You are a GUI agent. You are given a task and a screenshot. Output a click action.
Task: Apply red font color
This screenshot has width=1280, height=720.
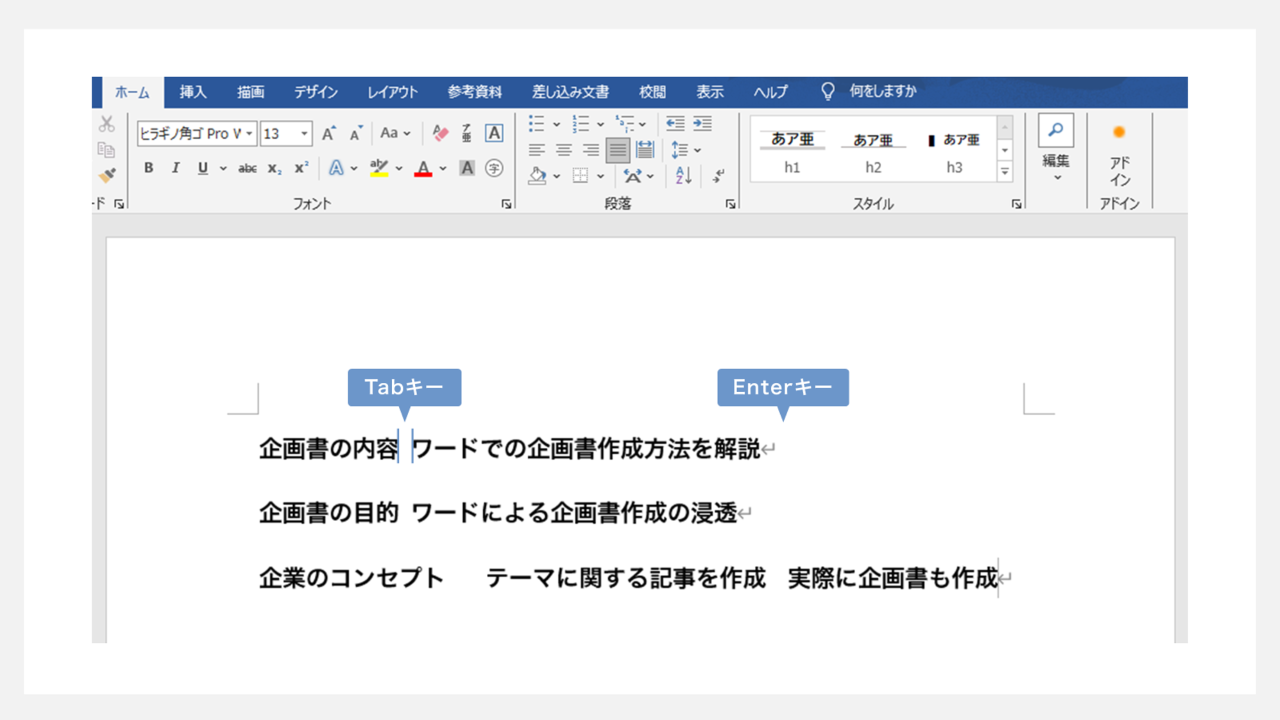pos(423,168)
